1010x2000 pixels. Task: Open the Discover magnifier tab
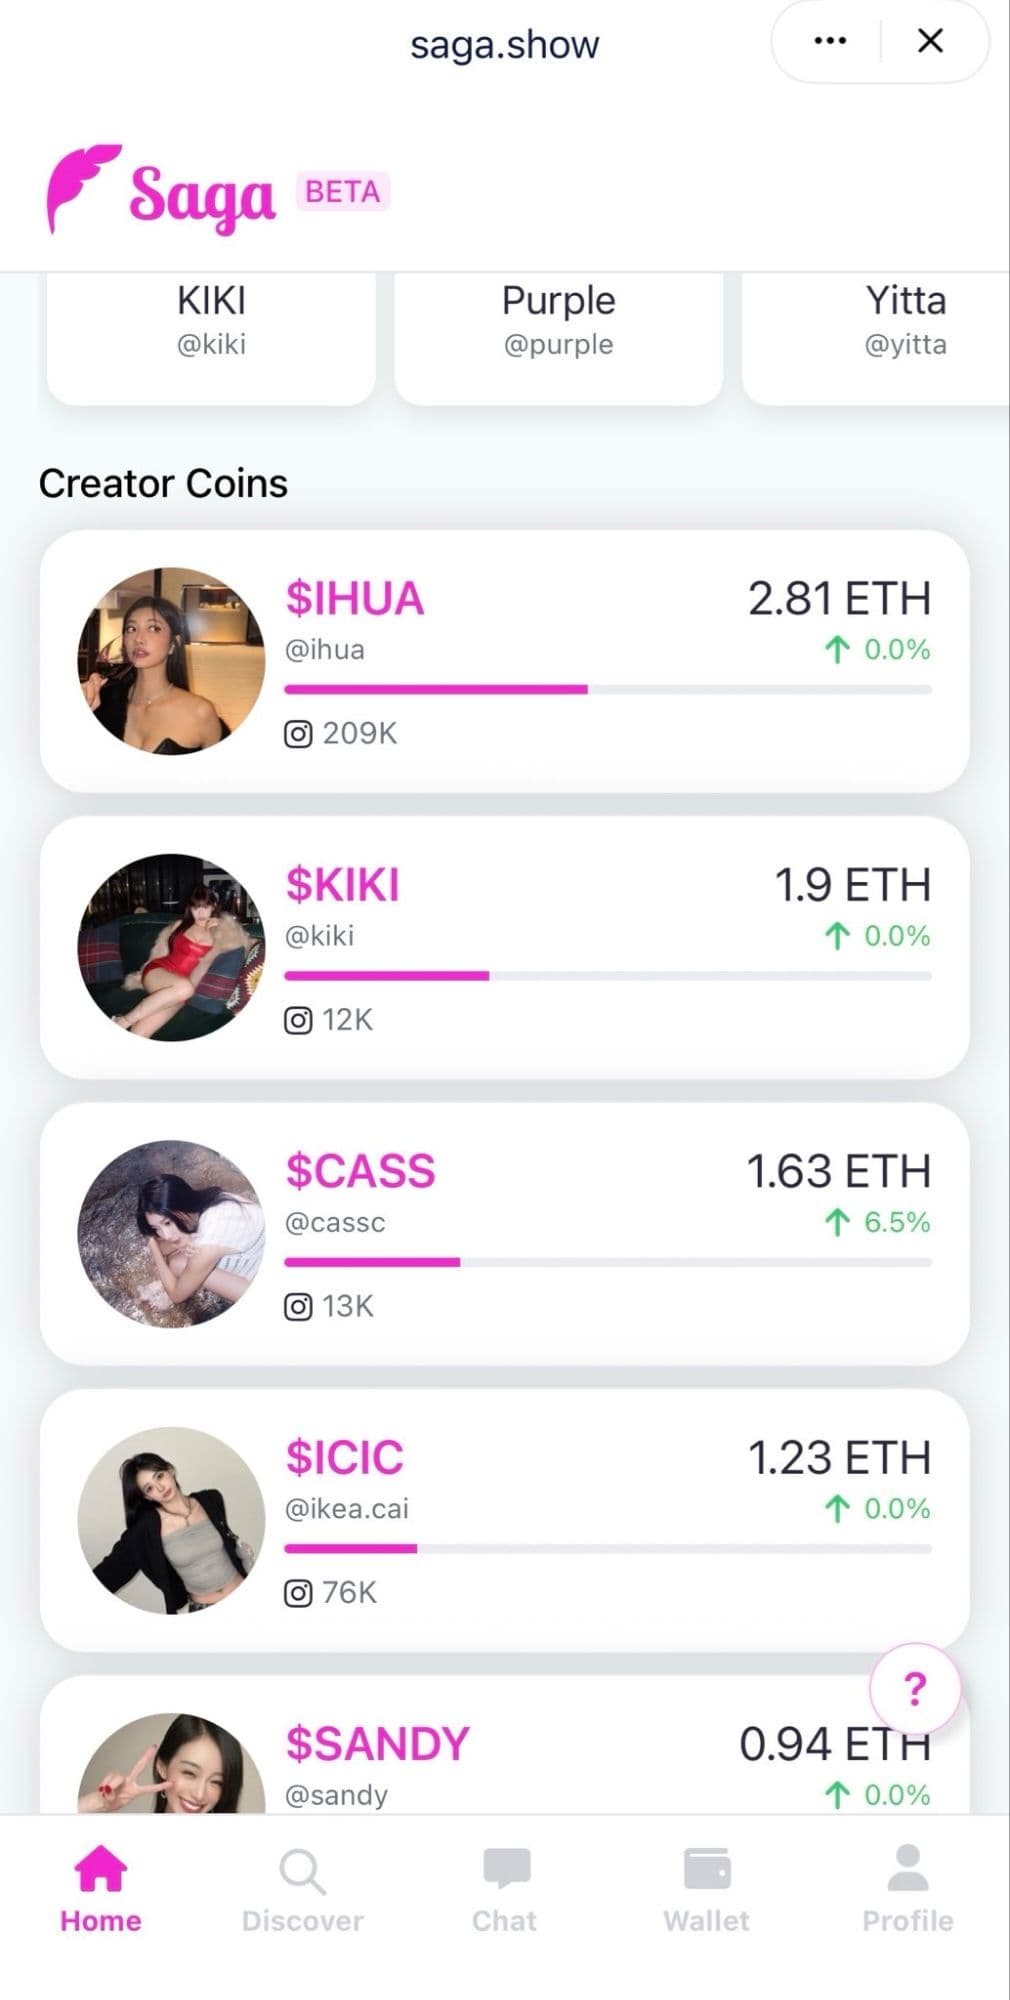[302, 1890]
